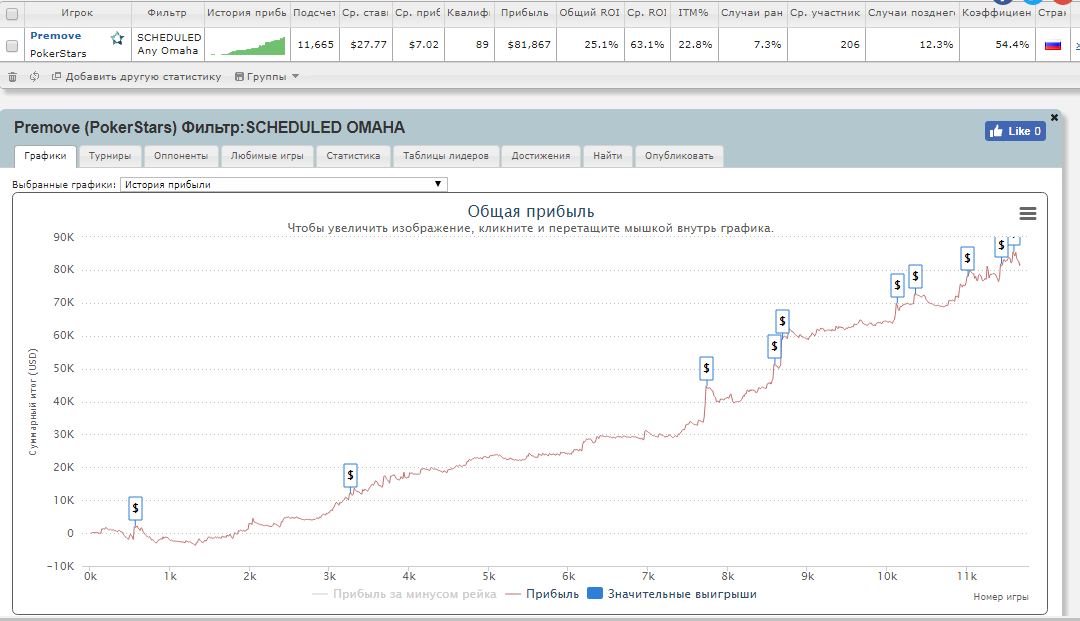The image size is (1080, 621).
Task: Select the big win marker at 55K level
Action: coord(774,346)
